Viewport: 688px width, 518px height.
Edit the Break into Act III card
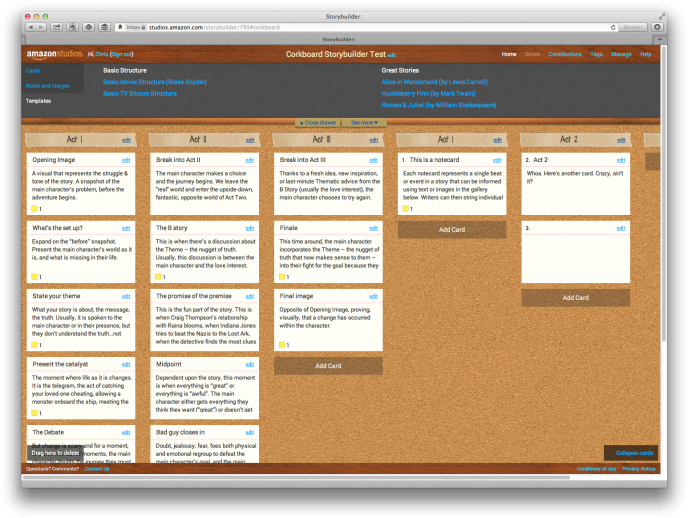[373, 161]
